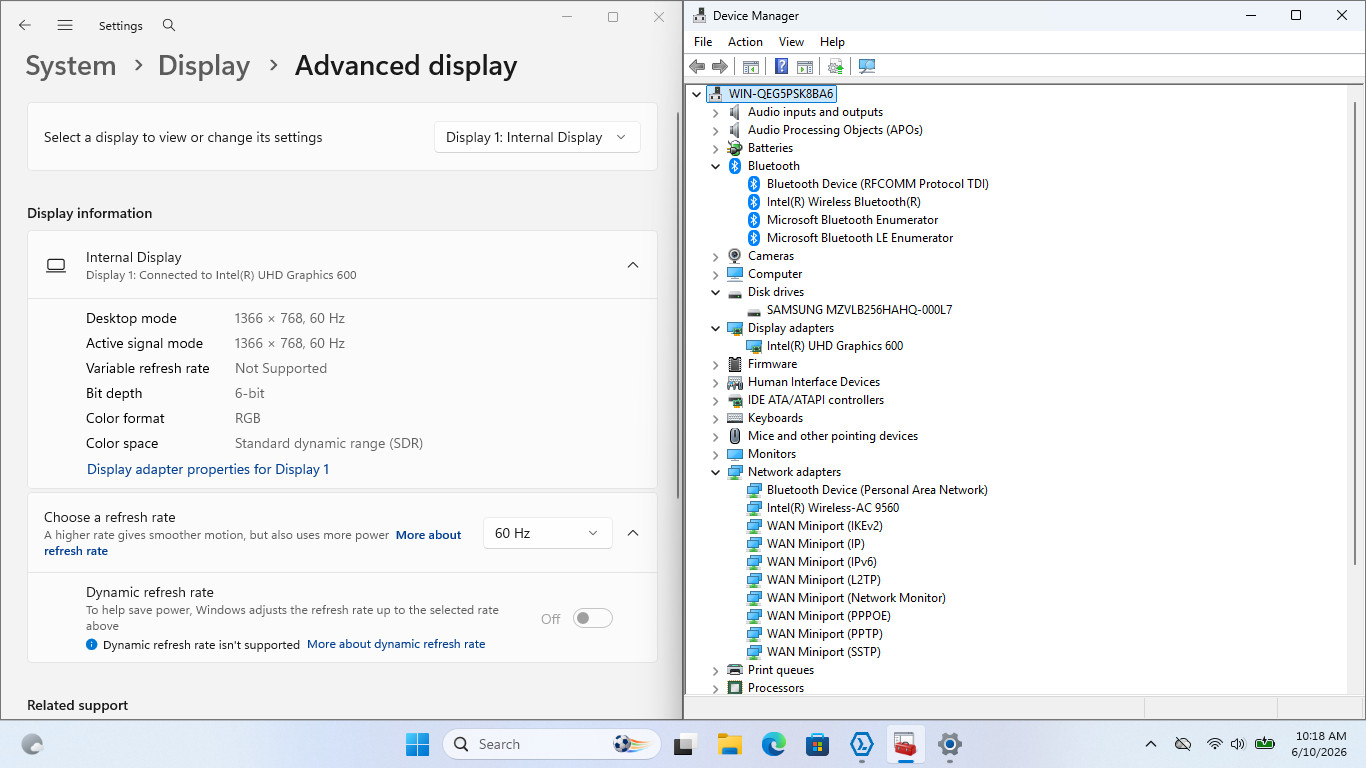1366x768 pixels.
Task: Expand the Audio inputs and outputs node
Action: pos(715,112)
